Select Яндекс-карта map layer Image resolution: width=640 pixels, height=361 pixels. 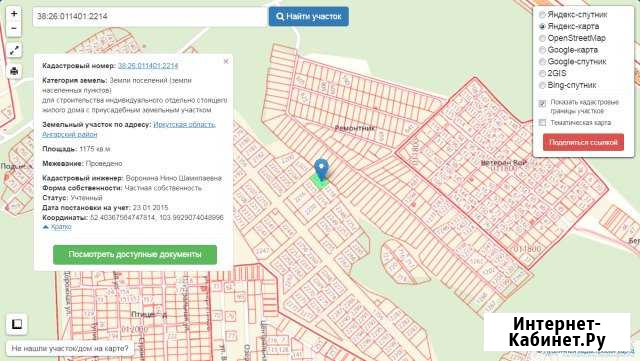(x=542, y=27)
